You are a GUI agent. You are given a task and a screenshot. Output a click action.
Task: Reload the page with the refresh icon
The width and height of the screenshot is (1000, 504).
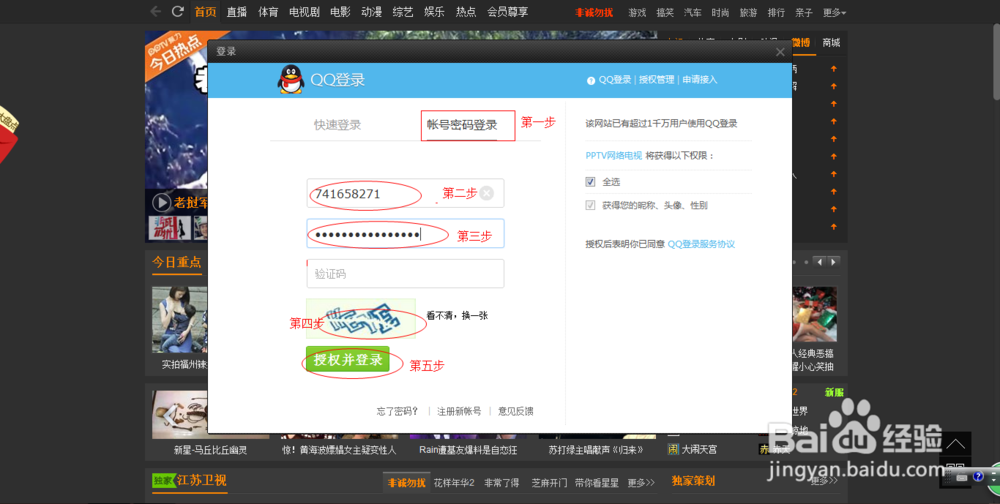coord(178,11)
